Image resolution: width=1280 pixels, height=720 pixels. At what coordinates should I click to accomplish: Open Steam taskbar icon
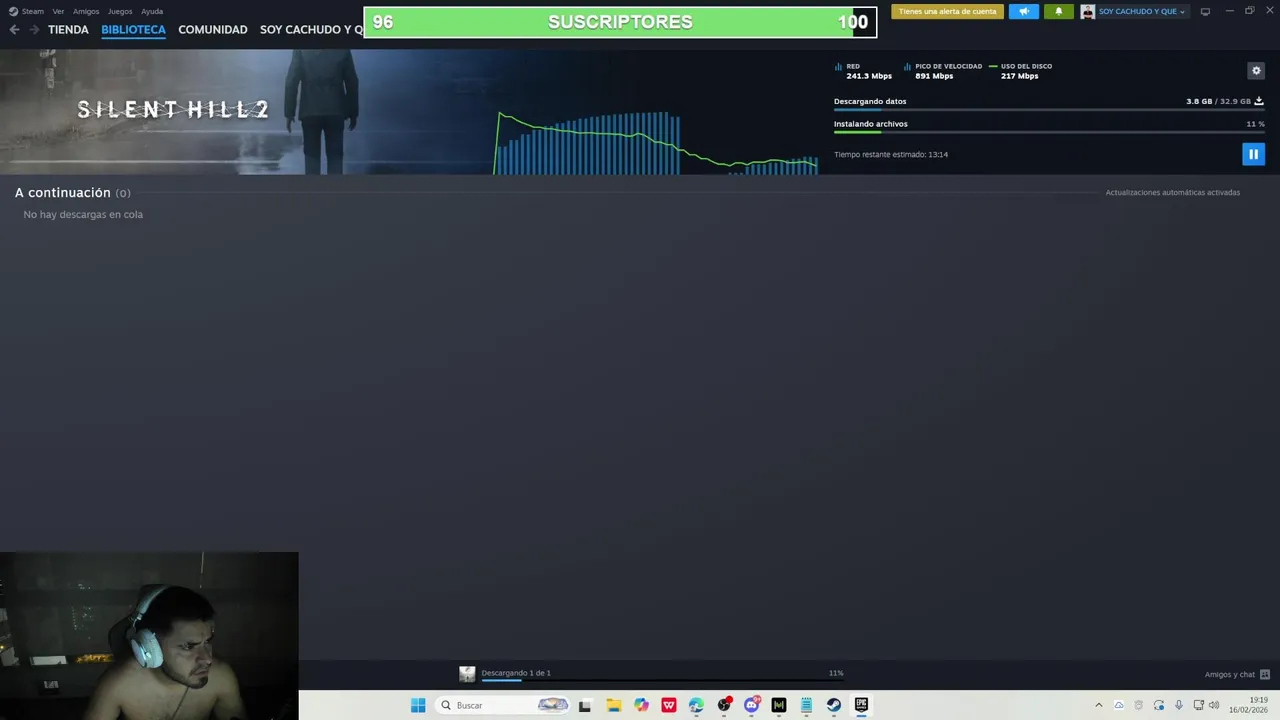pyautogui.click(x=834, y=705)
